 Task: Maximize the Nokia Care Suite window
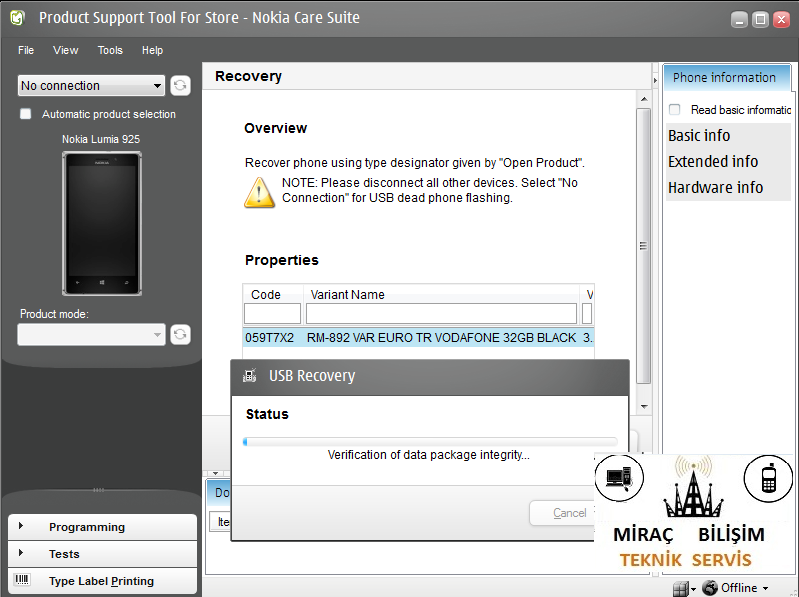click(x=760, y=20)
